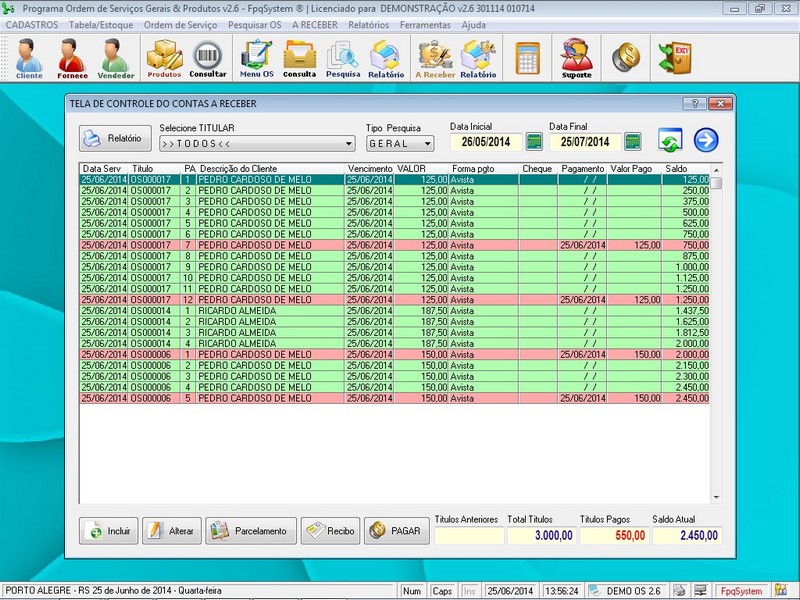Open the Tipo Pesquisa dropdown
The height and width of the screenshot is (600, 800).
tap(427, 144)
